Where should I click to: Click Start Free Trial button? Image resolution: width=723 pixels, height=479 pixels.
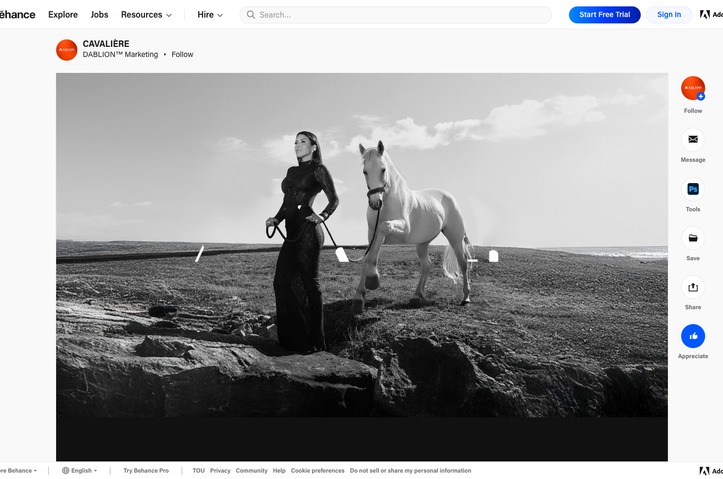coord(604,15)
